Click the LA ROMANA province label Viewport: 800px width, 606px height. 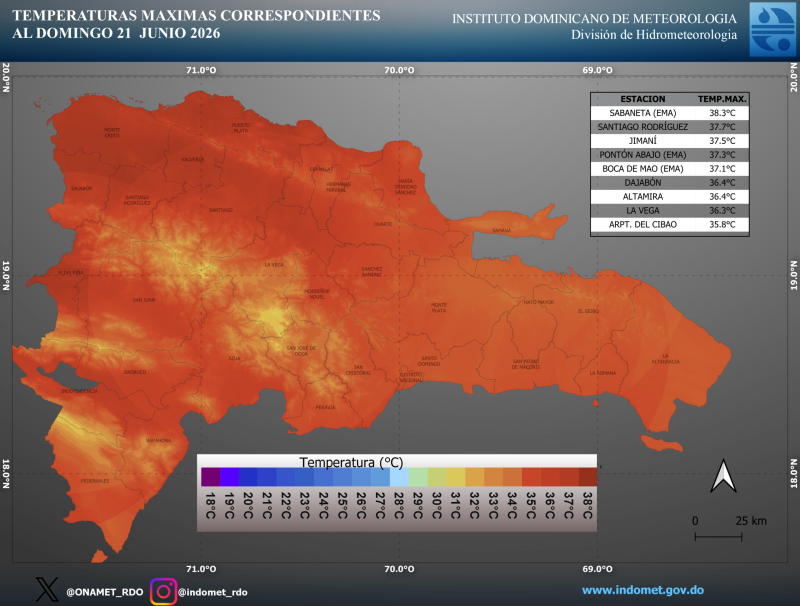[x=603, y=373]
